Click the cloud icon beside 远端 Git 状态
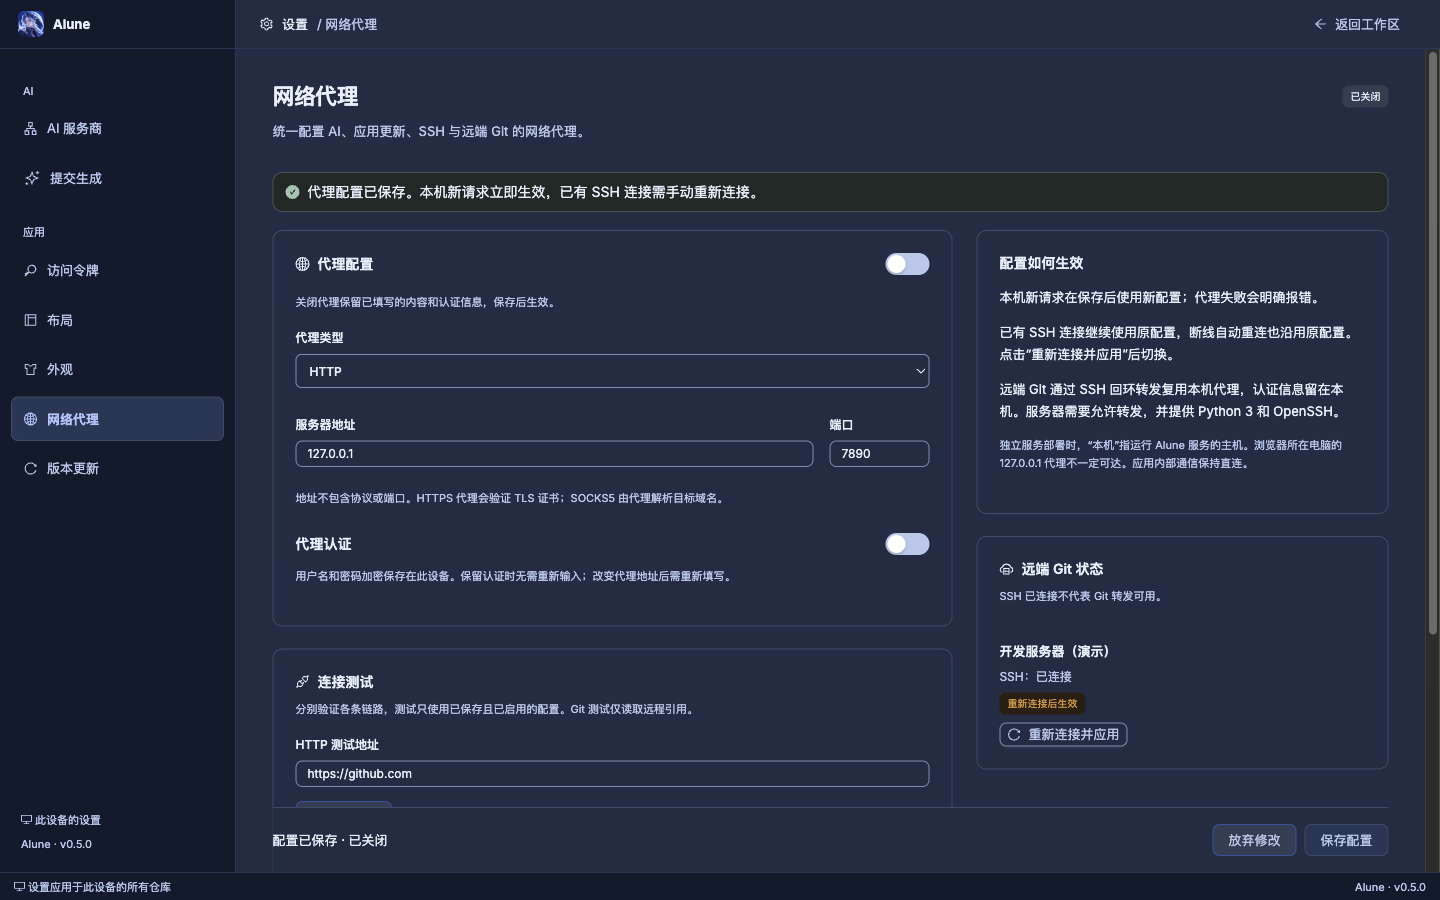 tap(1006, 569)
